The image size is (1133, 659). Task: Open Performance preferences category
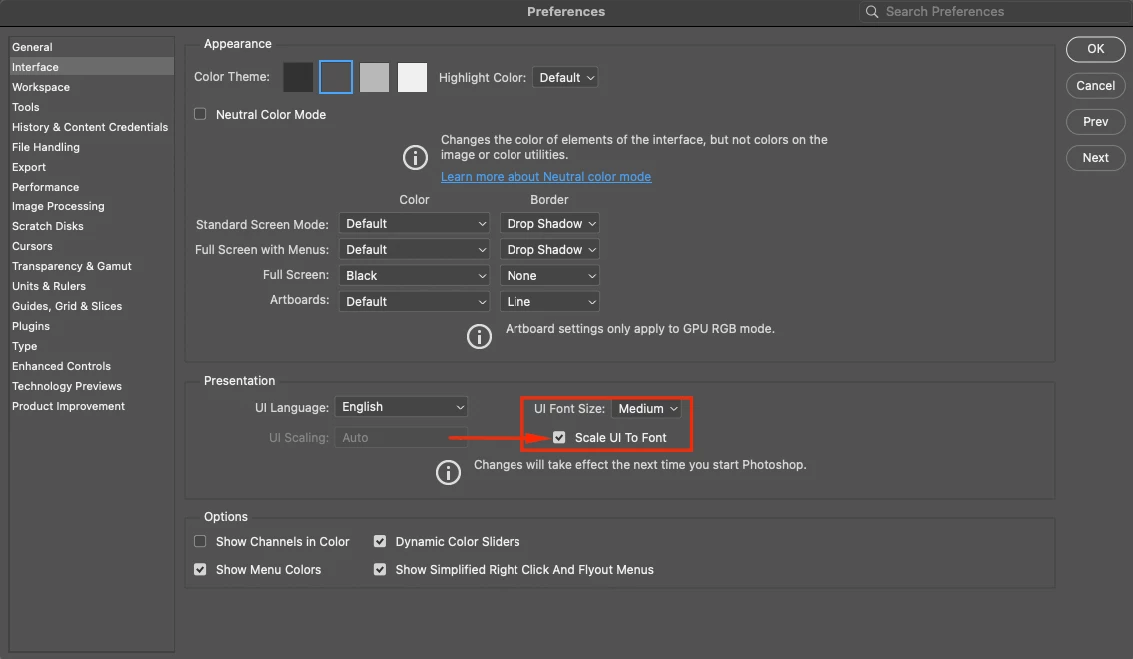(91, 187)
